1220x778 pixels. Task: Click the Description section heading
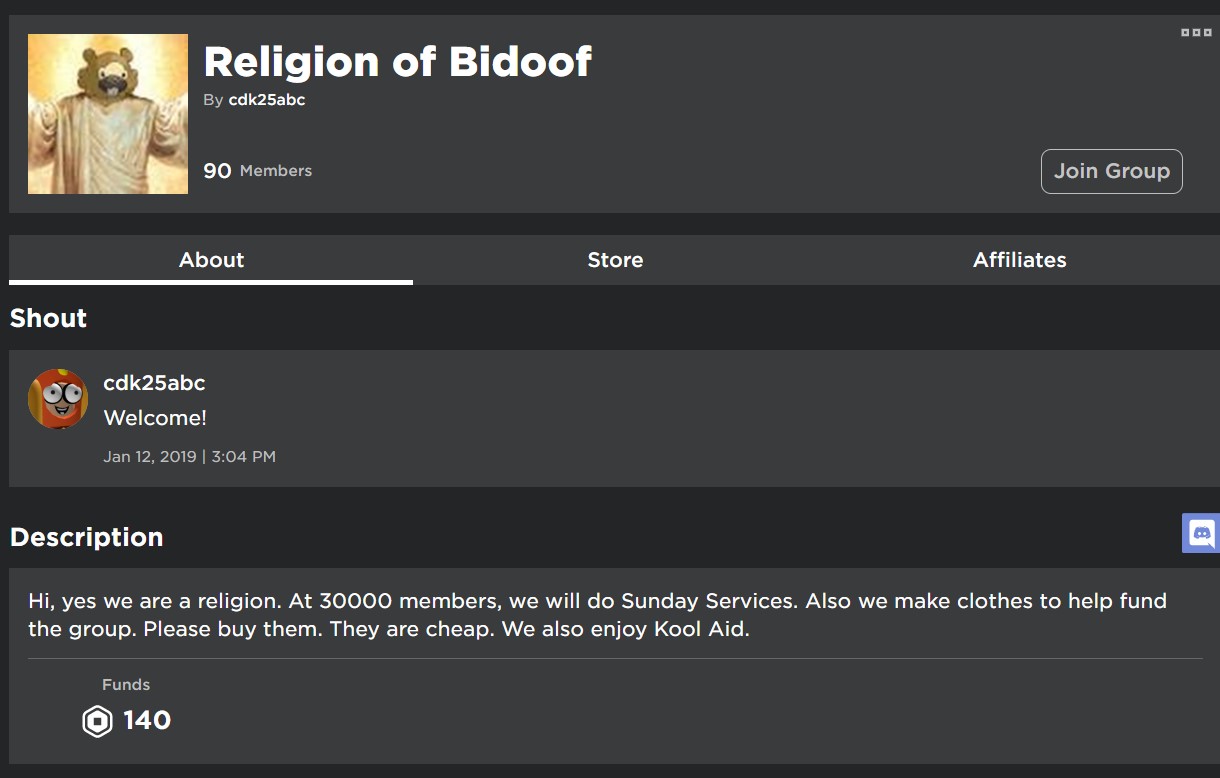pos(86,537)
